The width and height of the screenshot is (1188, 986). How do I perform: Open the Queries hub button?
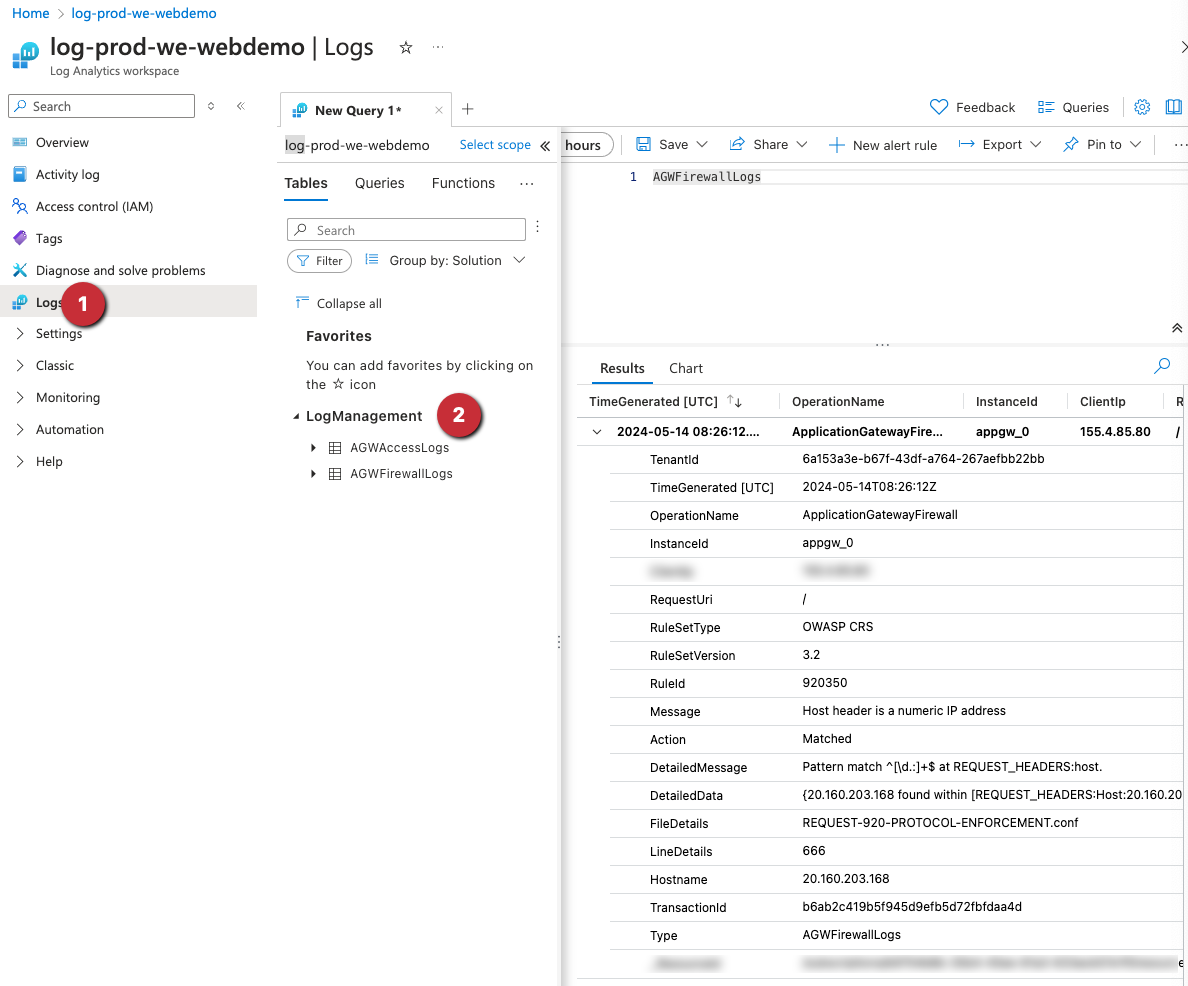point(1073,107)
